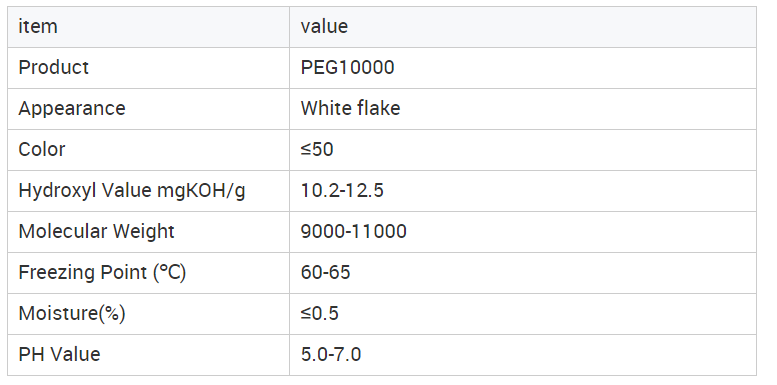Click the ≤50 color value

317,149
